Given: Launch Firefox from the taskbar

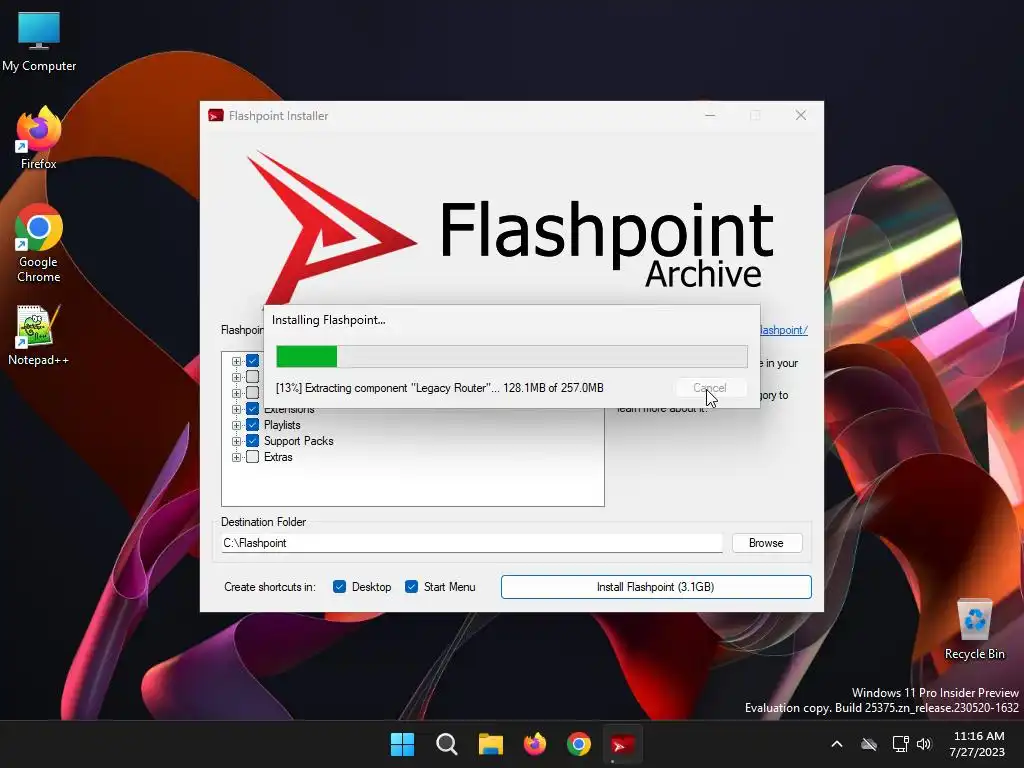Looking at the screenshot, I should (535, 744).
